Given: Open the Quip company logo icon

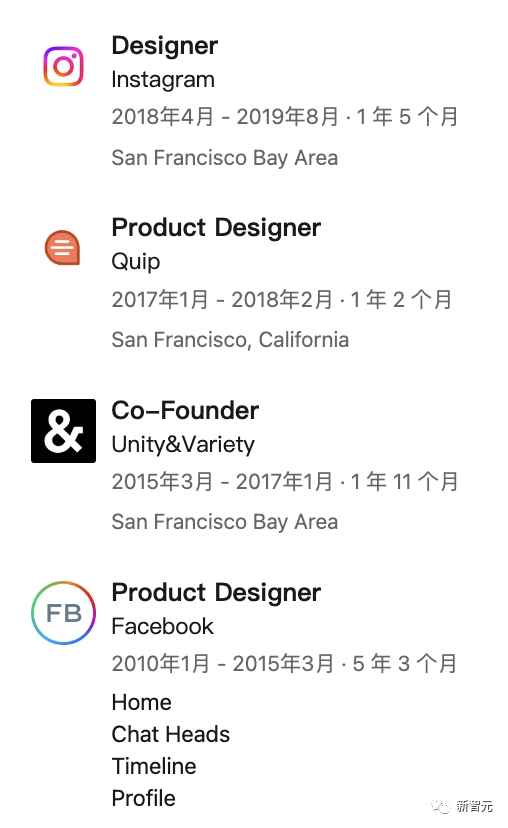Looking at the screenshot, I should [x=62, y=248].
